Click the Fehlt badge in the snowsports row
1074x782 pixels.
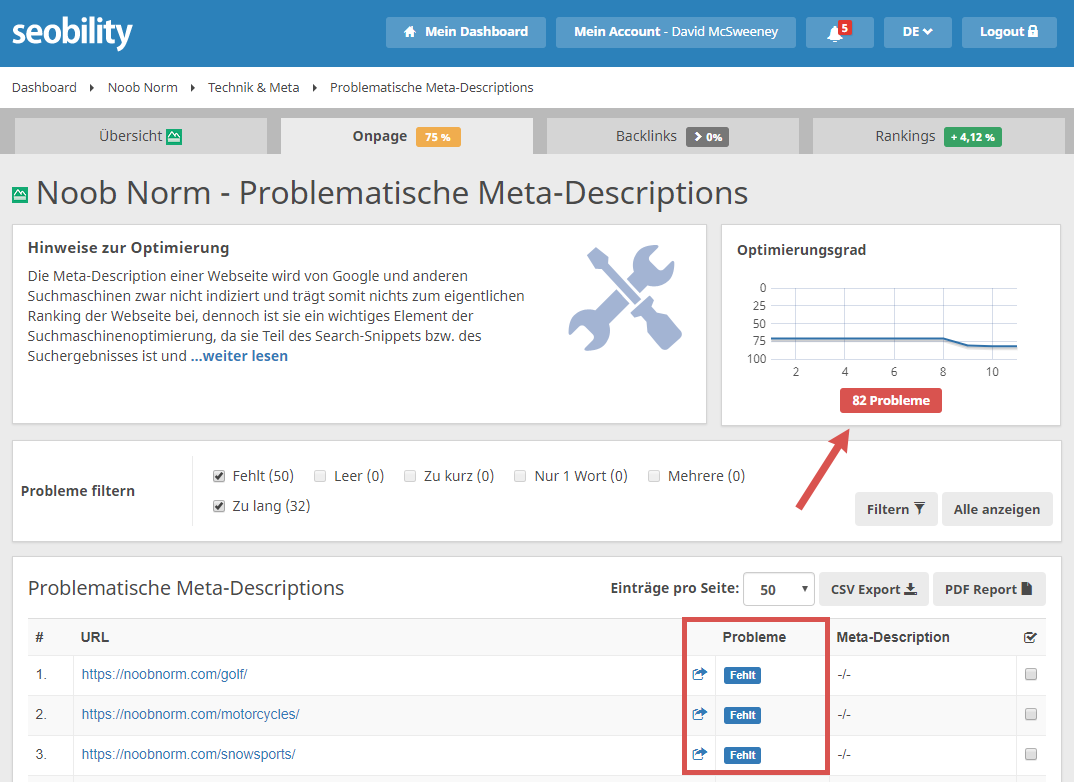click(742, 755)
